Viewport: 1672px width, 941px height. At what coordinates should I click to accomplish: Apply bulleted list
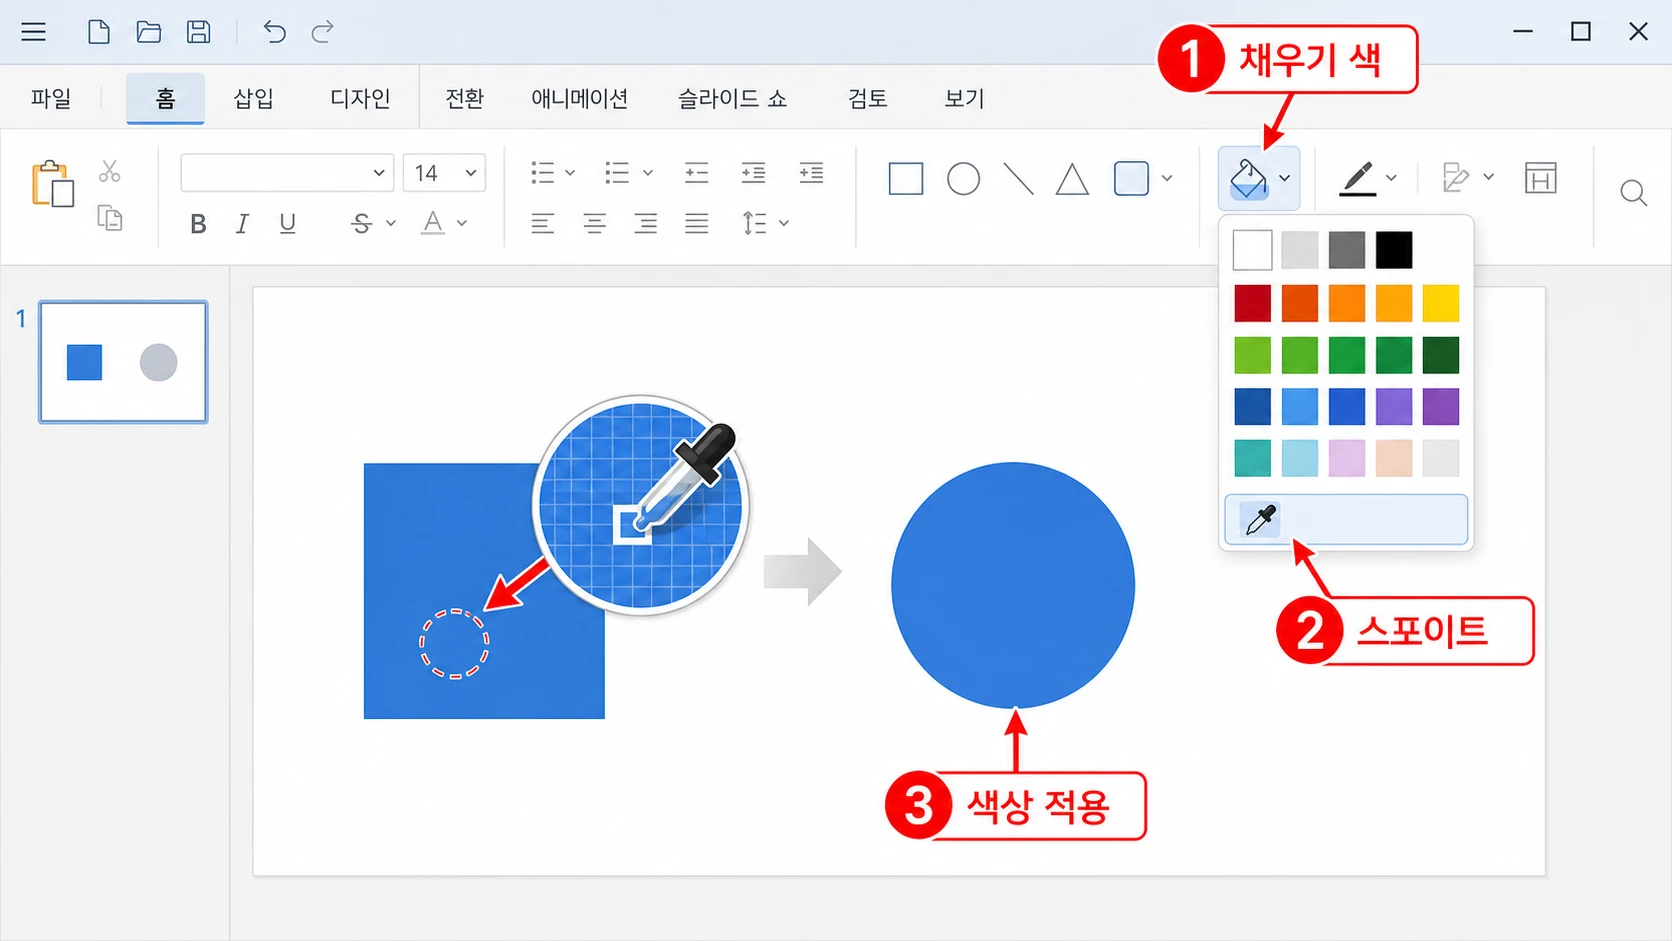pyautogui.click(x=543, y=173)
